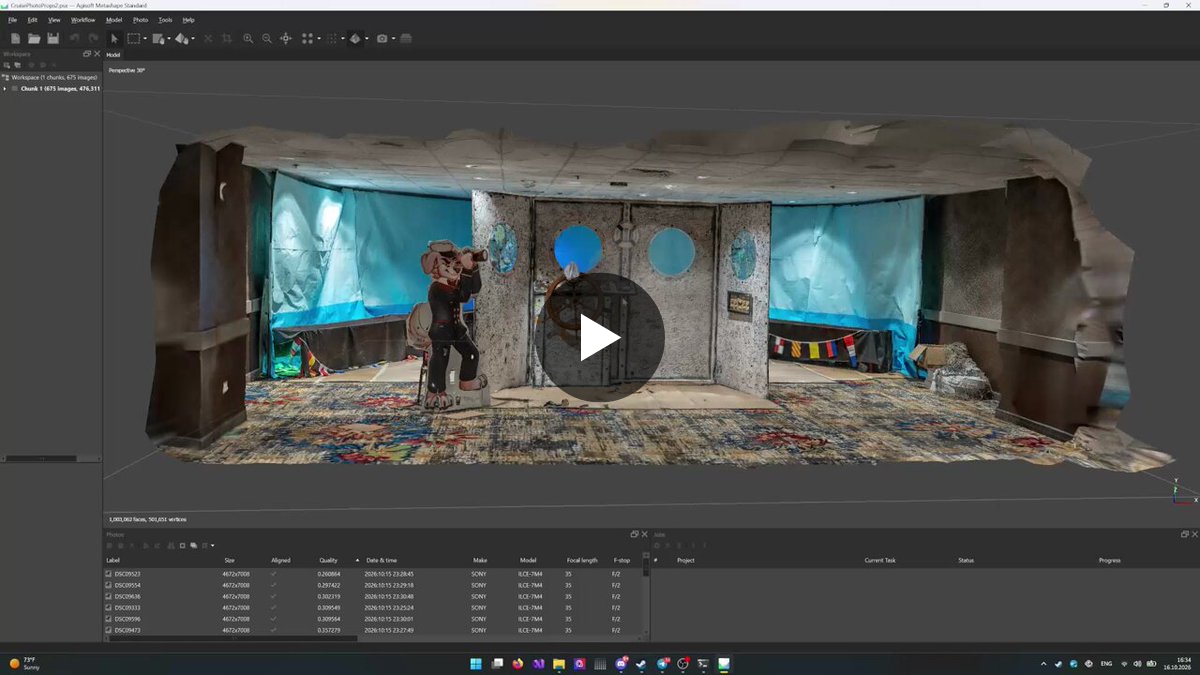Open the Move Region tool dropdown arrow
Viewport: 1200px width, 675px height.
point(168,39)
